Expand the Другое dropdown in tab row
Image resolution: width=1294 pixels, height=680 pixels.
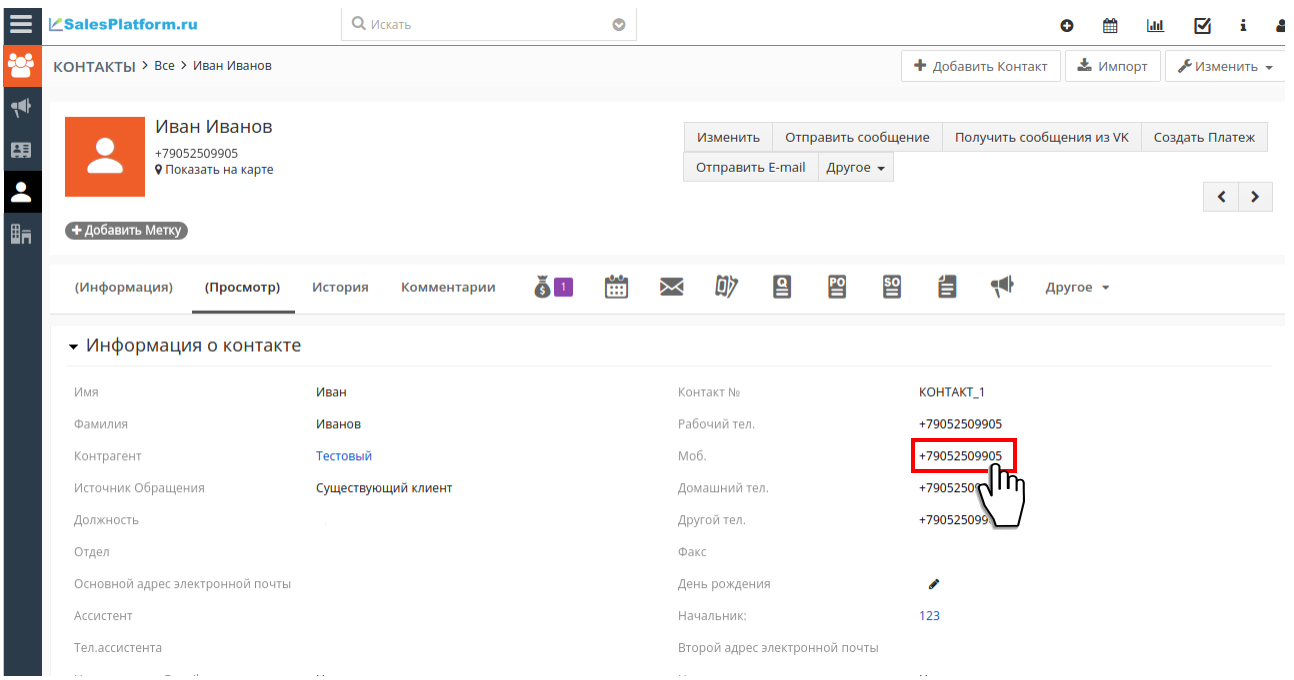(1077, 287)
